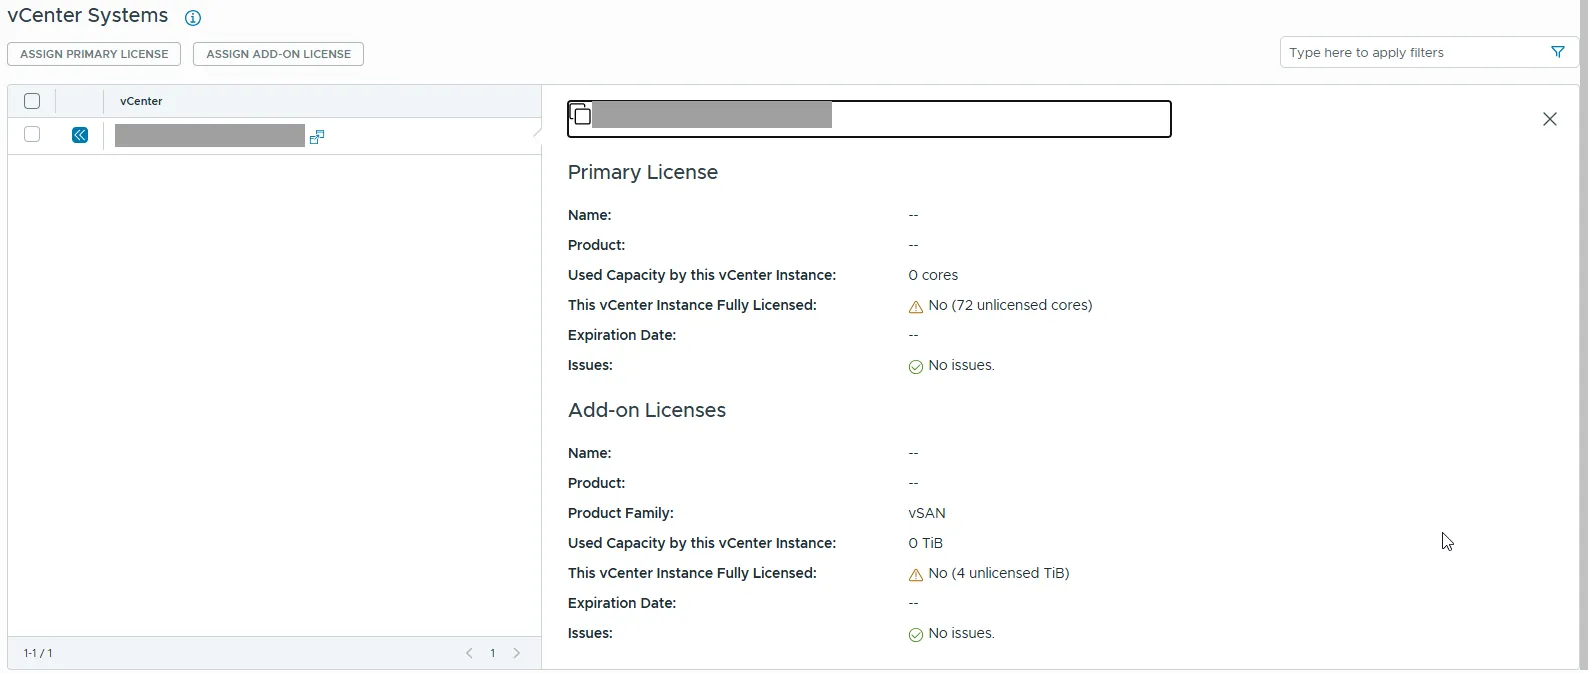Image resolution: width=1590 pixels, height=673 pixels.
Task: Click the Product Family label
Action: (x=621, y=513)
